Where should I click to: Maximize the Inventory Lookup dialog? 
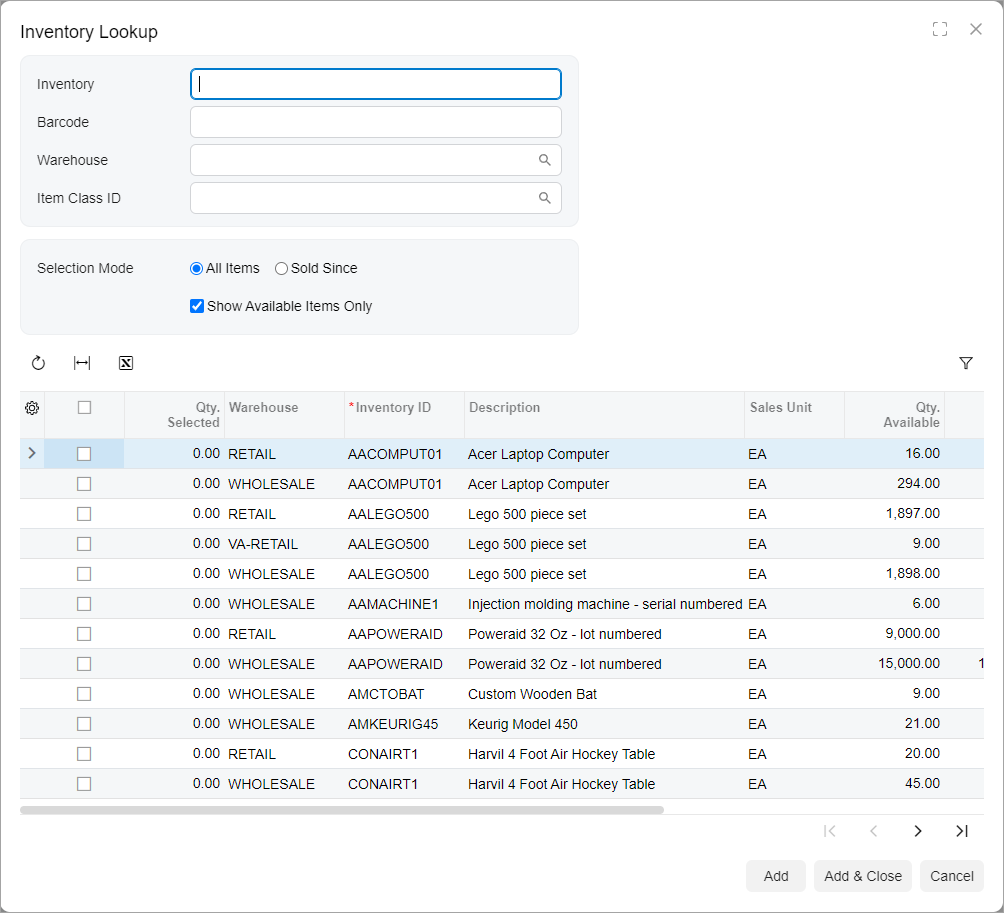coord(939,30)
